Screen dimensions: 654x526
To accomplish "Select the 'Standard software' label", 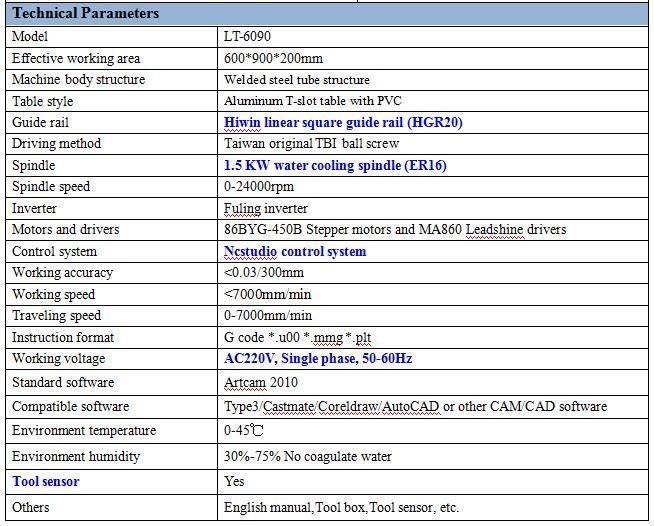I will coord(63,383).
